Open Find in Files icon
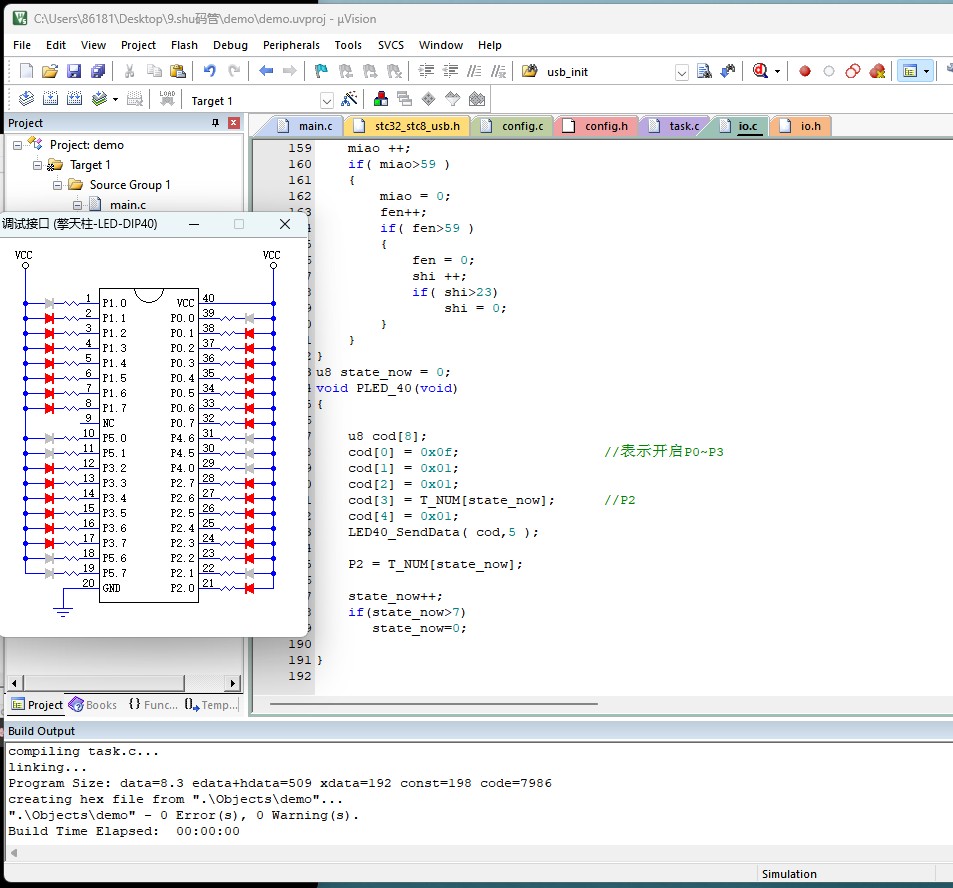The height and width of the screenshot is (888, 953). 529,71
